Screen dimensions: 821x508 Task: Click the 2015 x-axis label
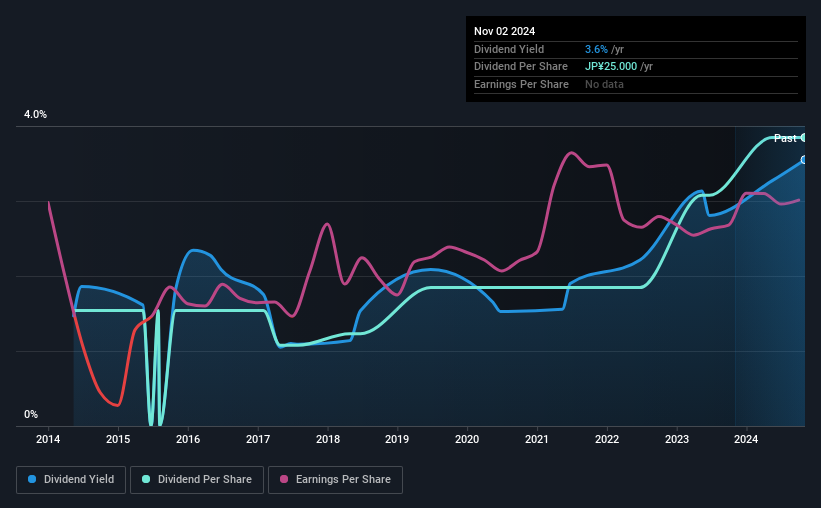click(118, 439)
